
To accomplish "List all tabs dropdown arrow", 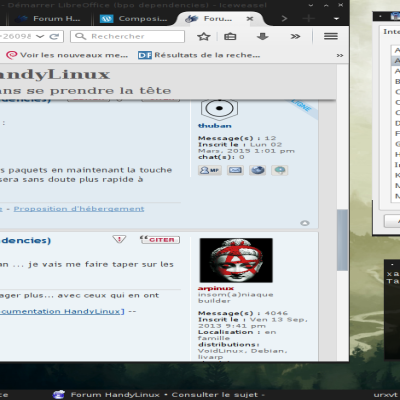I will (336, 19).
